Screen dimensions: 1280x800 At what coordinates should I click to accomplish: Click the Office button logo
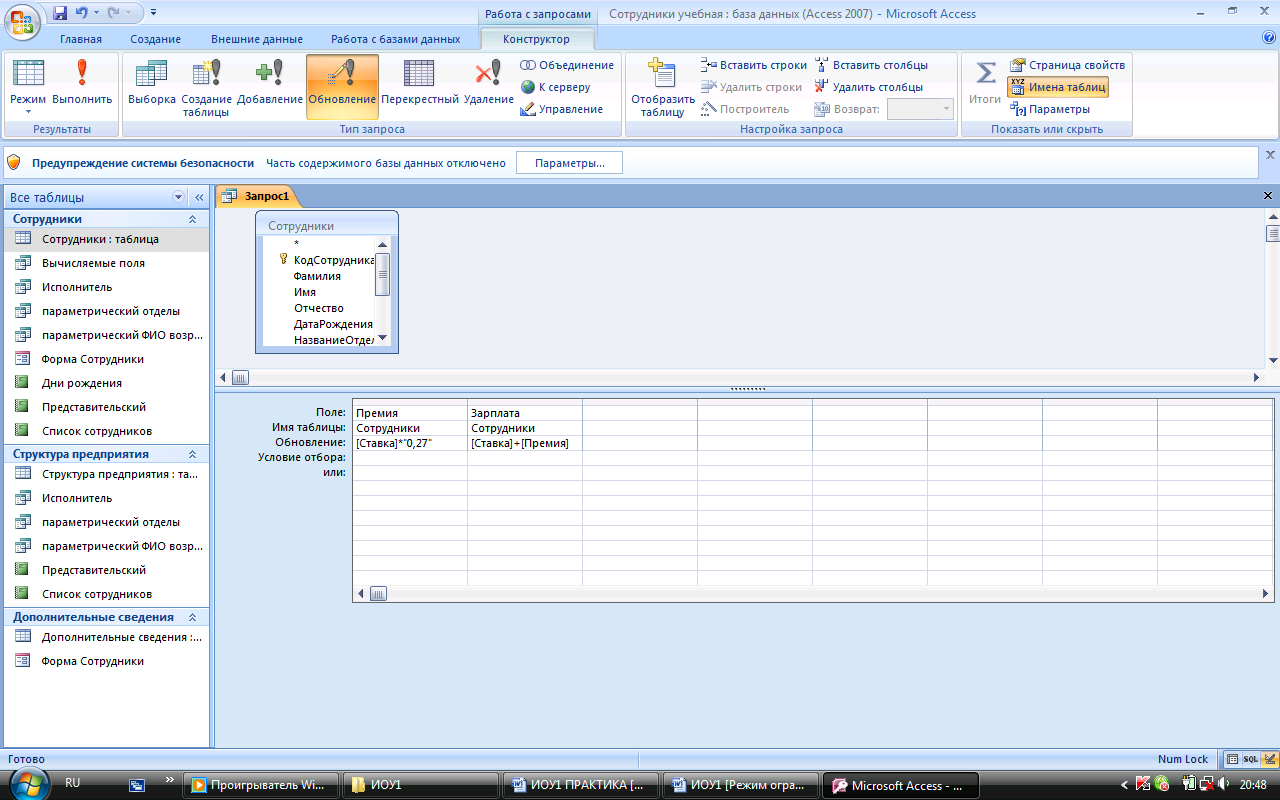click(23, 19)
